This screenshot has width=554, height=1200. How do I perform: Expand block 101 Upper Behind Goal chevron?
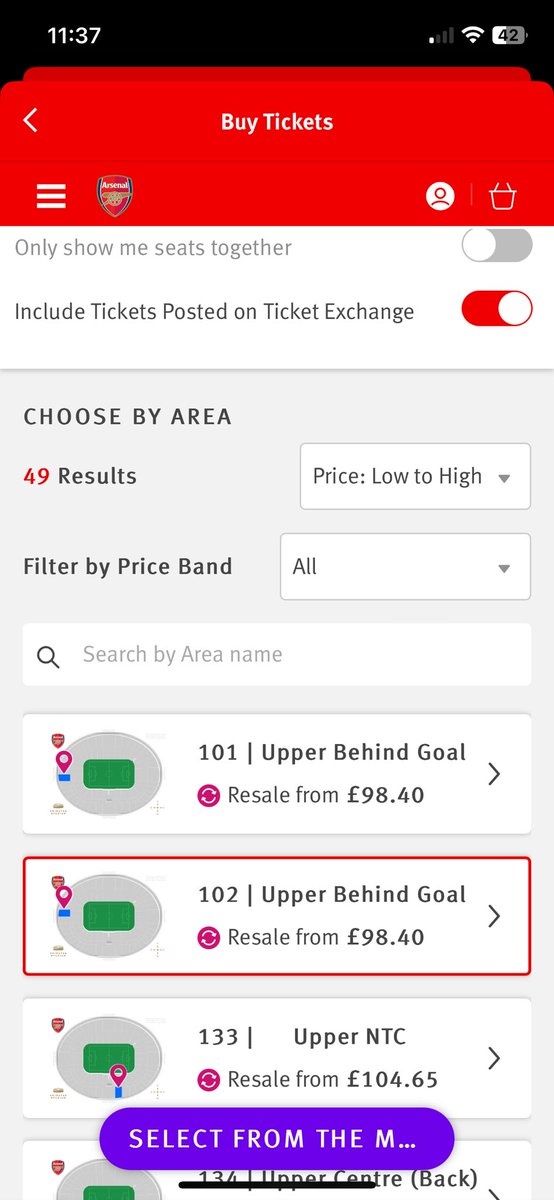[493, 774]
